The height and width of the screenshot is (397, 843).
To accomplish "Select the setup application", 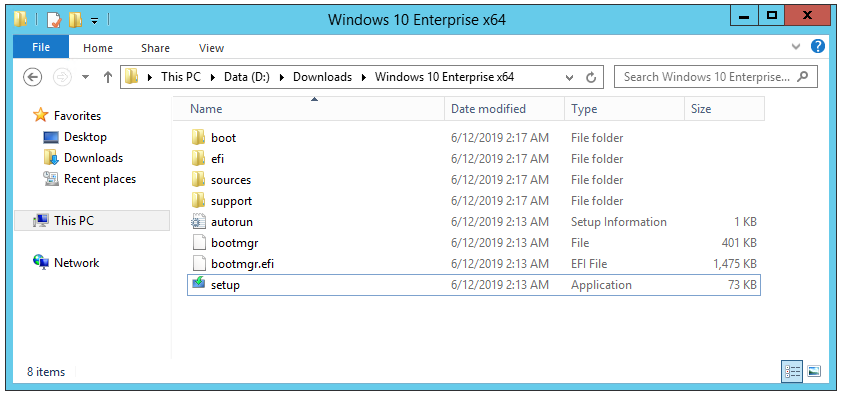I will (x=474, y=285).
